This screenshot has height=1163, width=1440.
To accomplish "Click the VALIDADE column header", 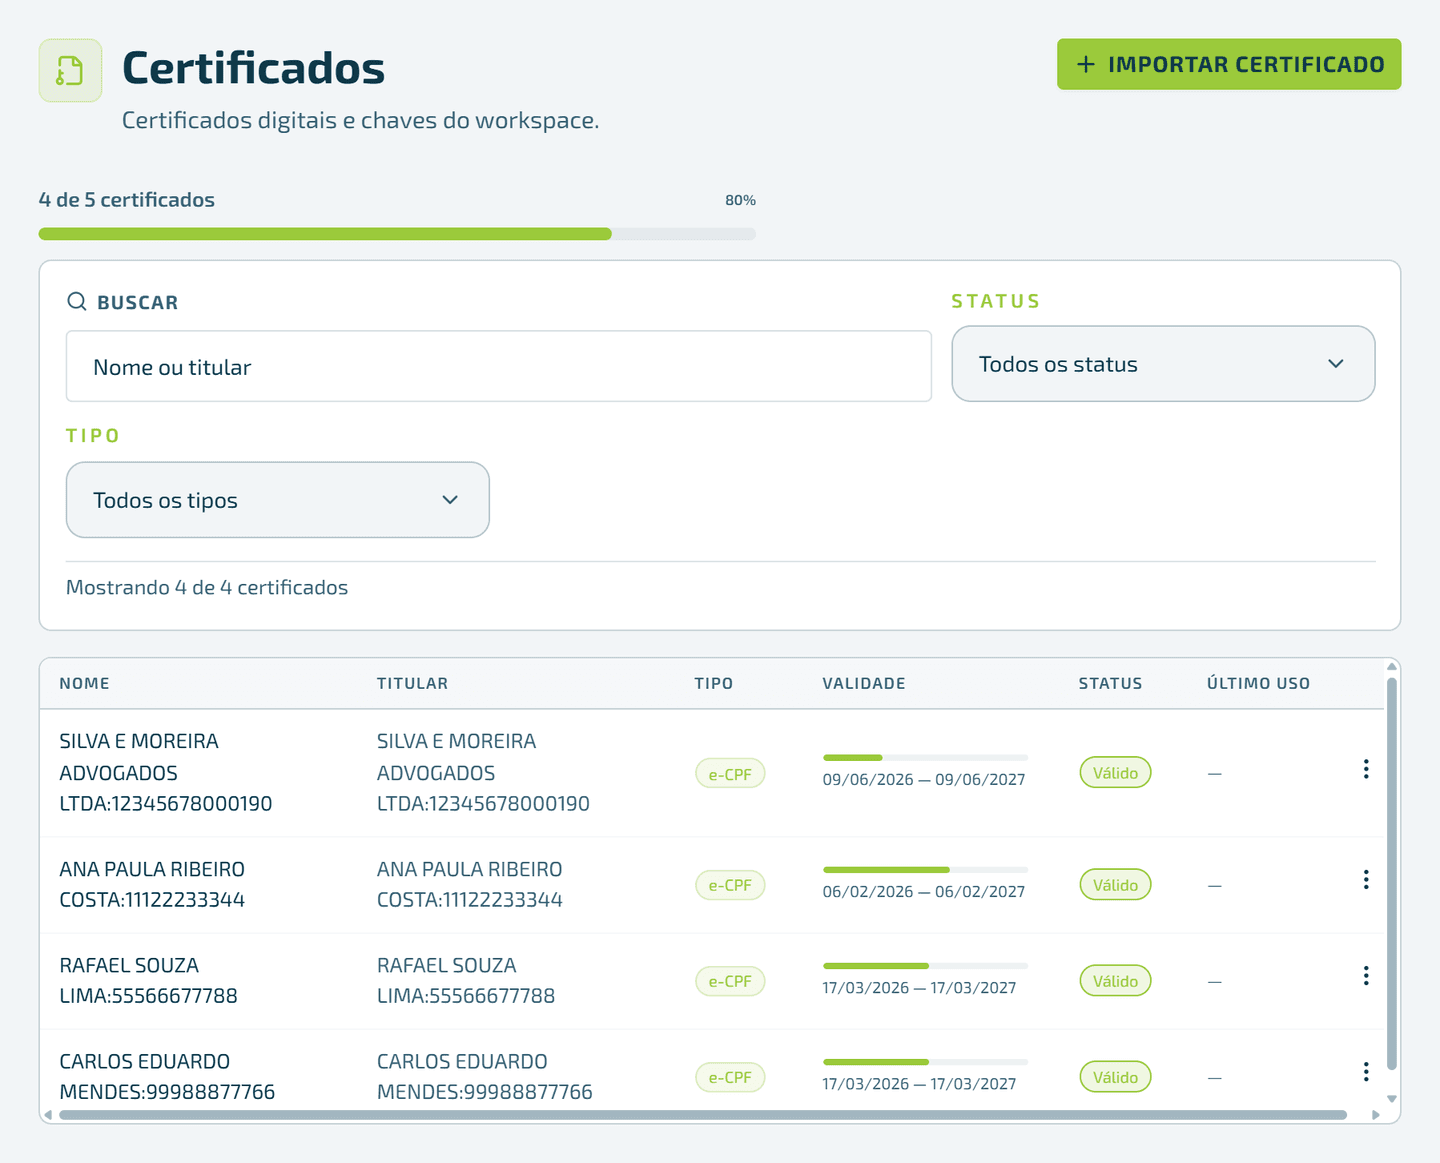I will point(864,684).
